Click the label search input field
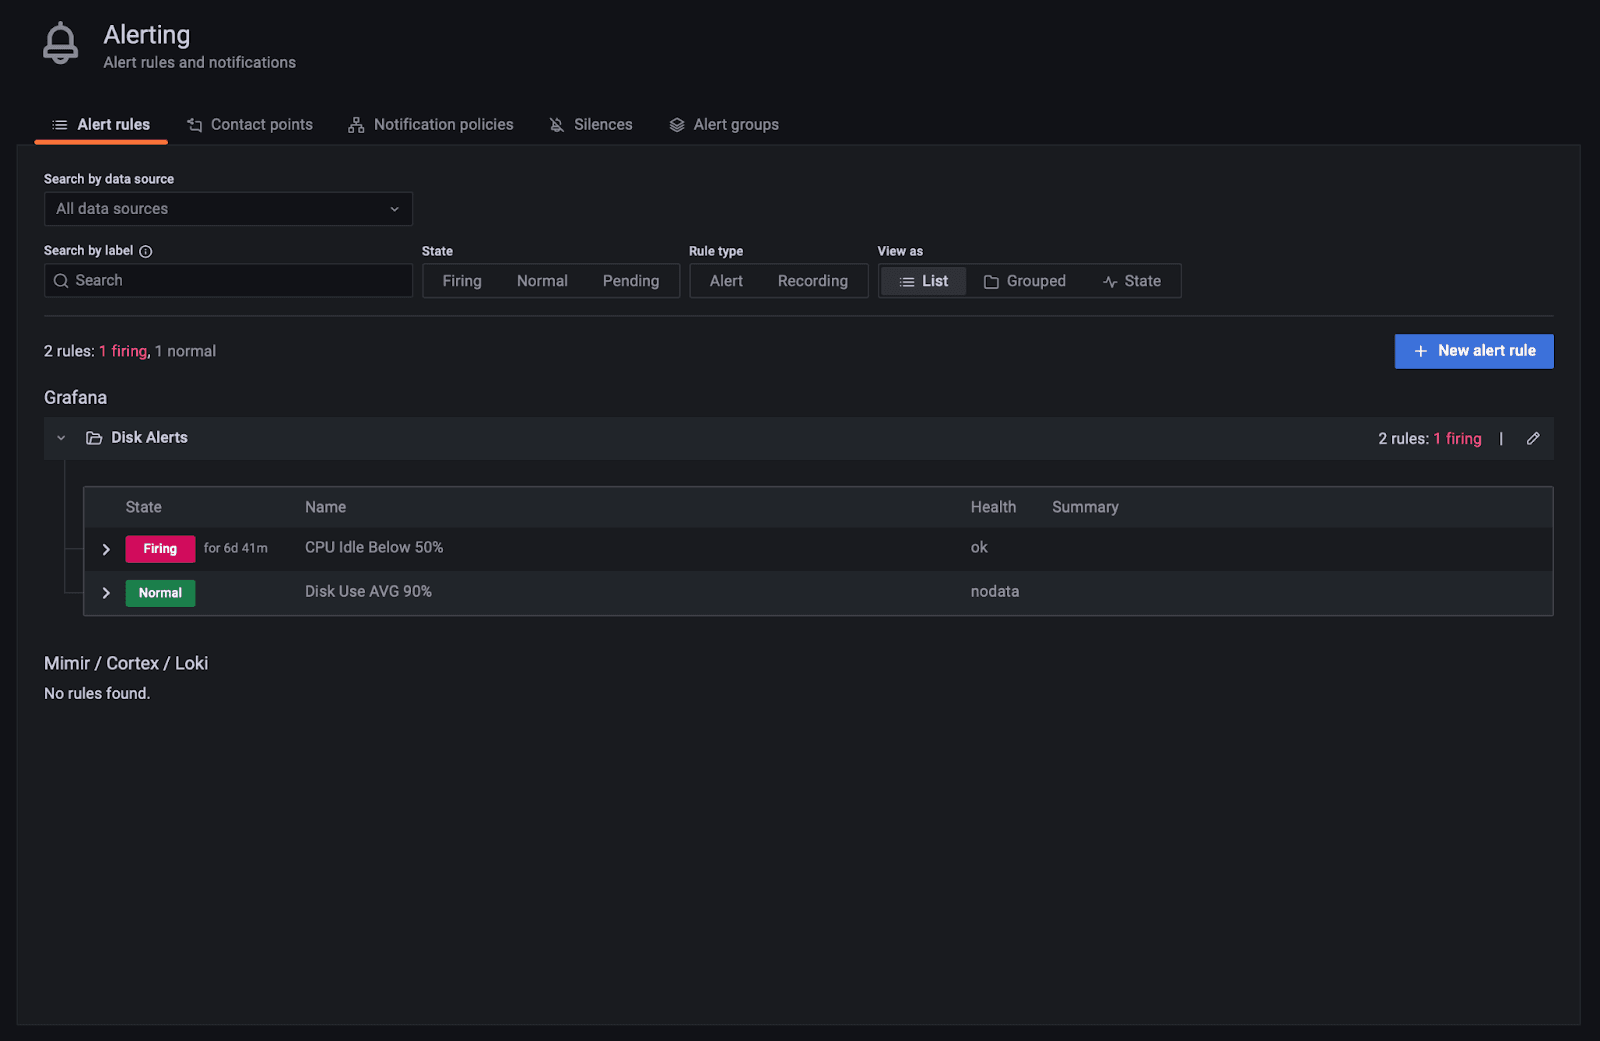 click(x=230, y=281)
